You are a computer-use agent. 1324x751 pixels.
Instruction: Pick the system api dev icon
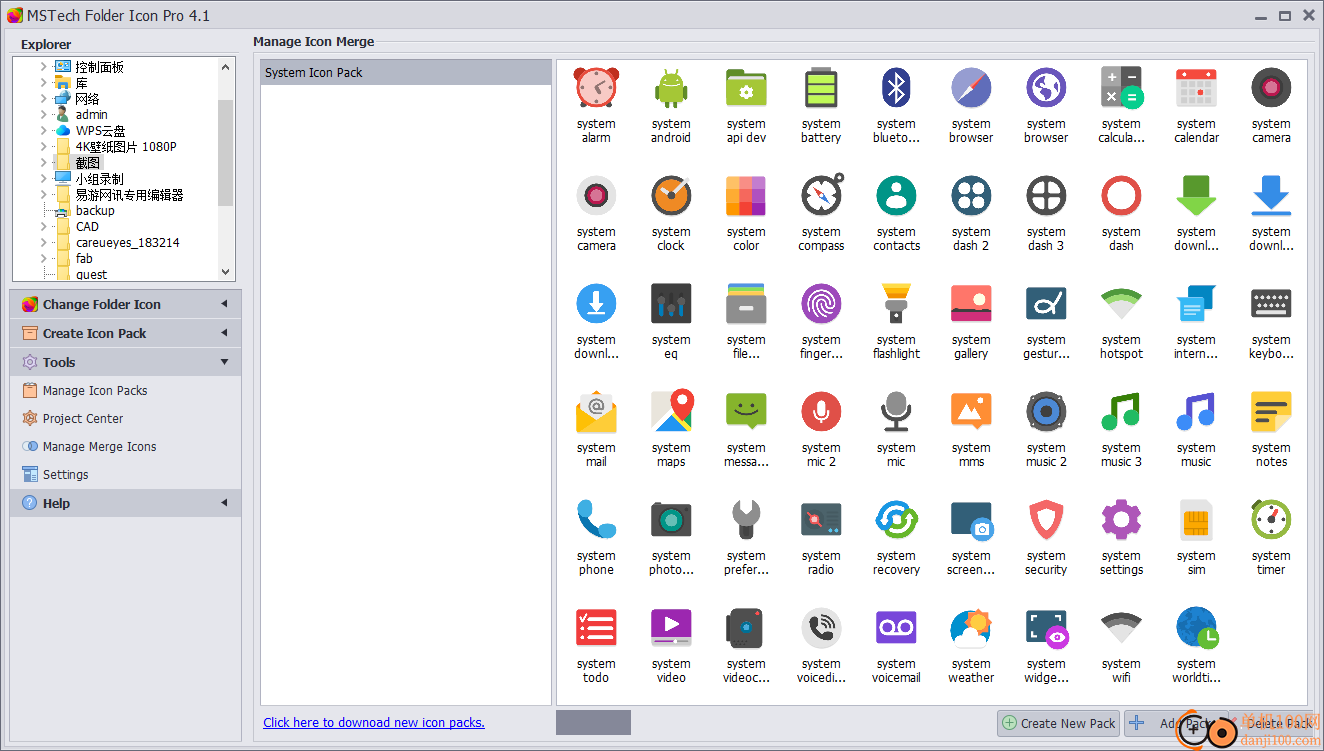pyautogui.click(x=746, y=88)
